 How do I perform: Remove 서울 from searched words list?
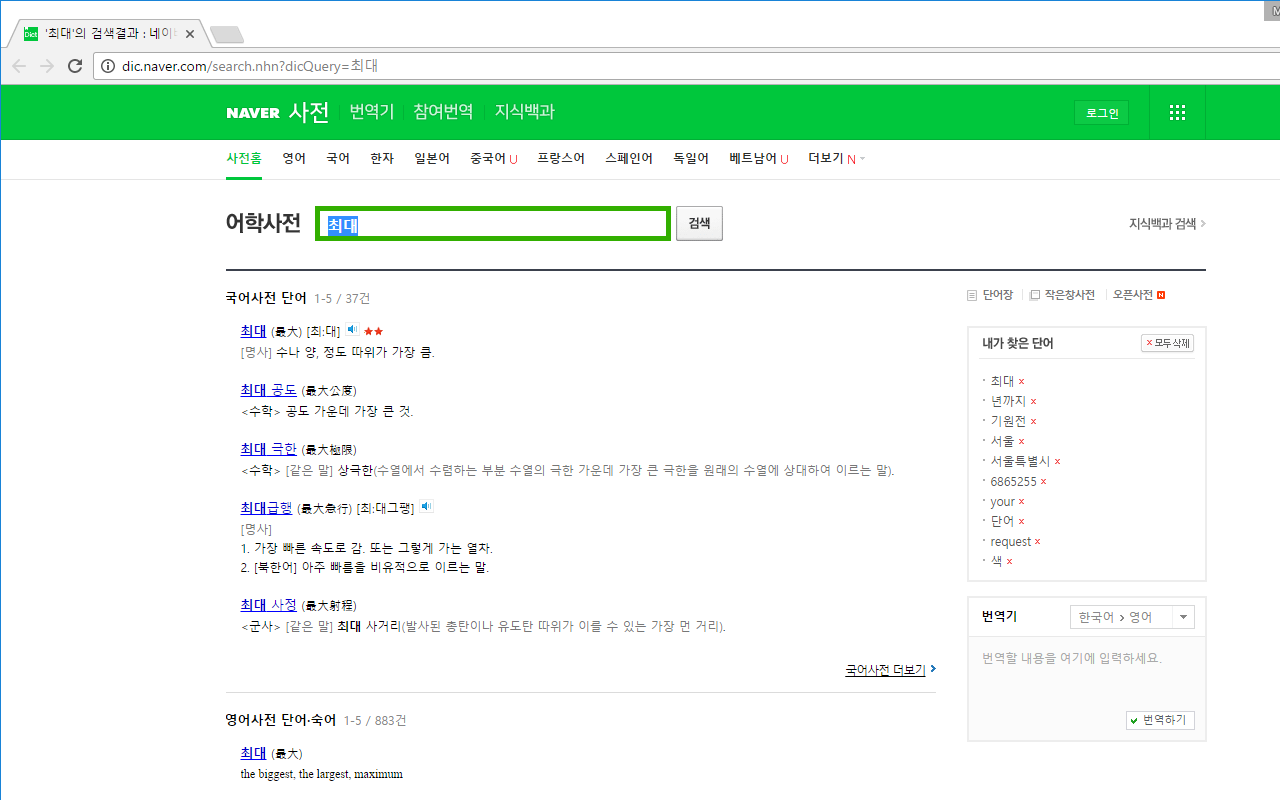(x=1021, y=441)
